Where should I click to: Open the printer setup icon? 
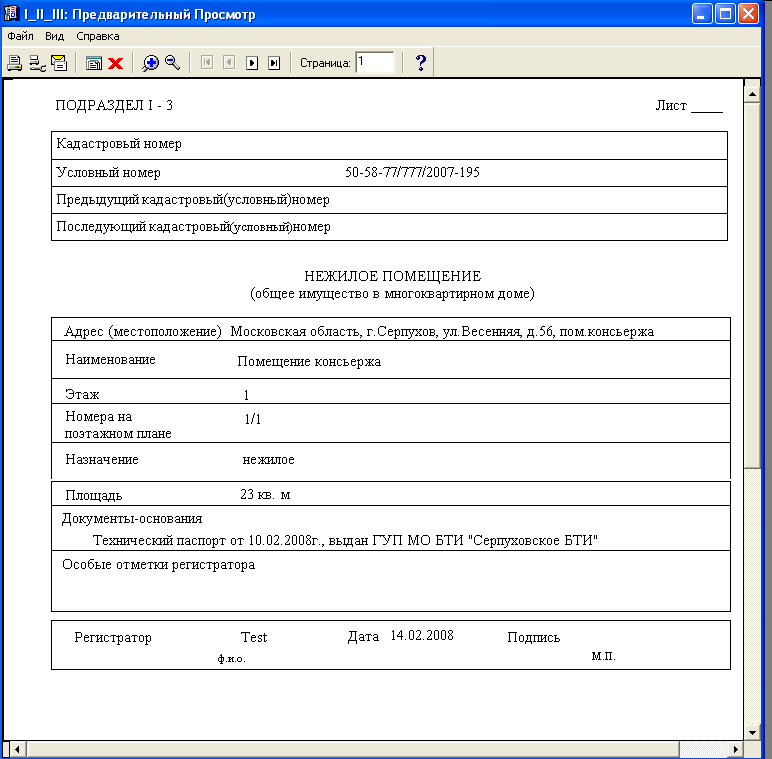point(37,63)
